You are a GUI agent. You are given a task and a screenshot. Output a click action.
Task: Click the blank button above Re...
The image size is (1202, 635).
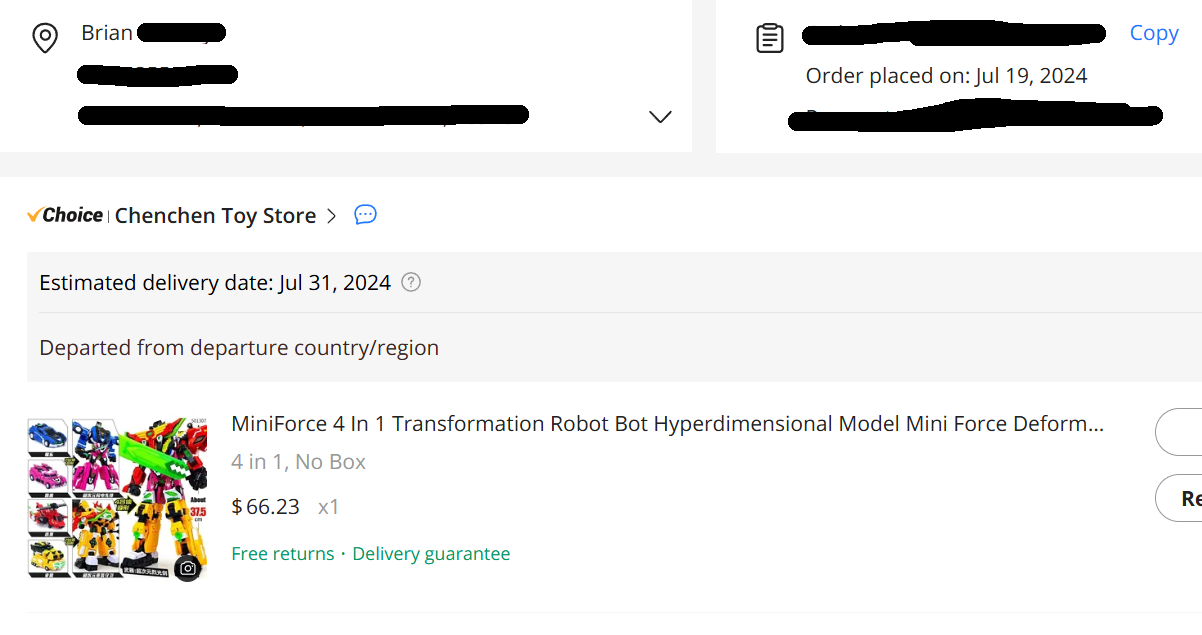pyautogui.click(x=1179, y=432)
